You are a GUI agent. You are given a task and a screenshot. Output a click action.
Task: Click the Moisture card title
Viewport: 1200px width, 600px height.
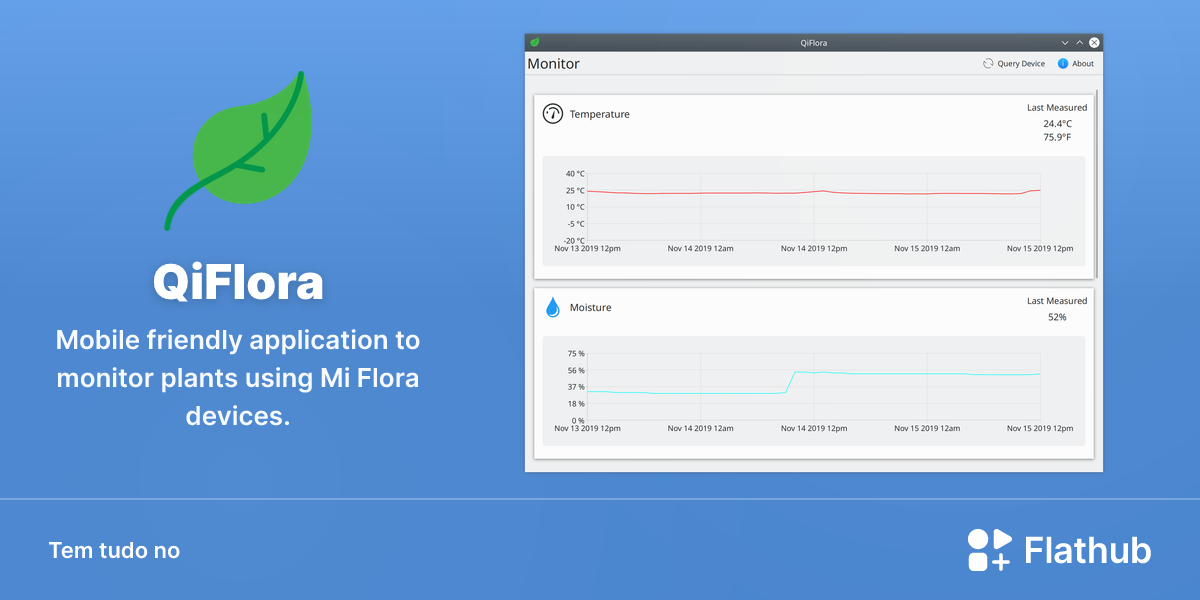(590, 307)
